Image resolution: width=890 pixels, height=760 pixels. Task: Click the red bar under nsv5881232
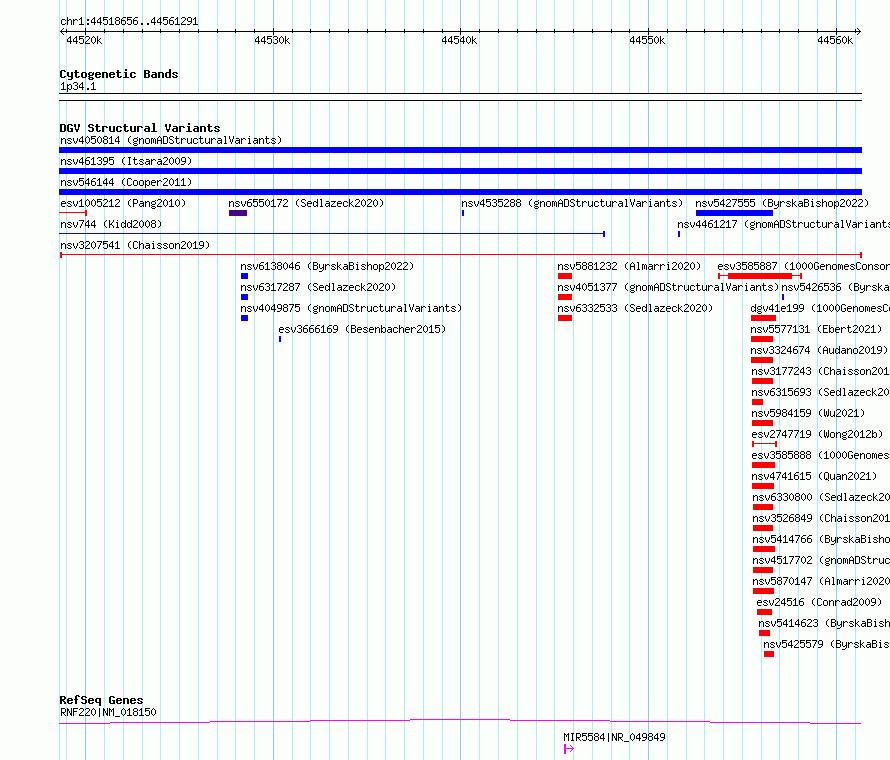click(x=565, y=276)
